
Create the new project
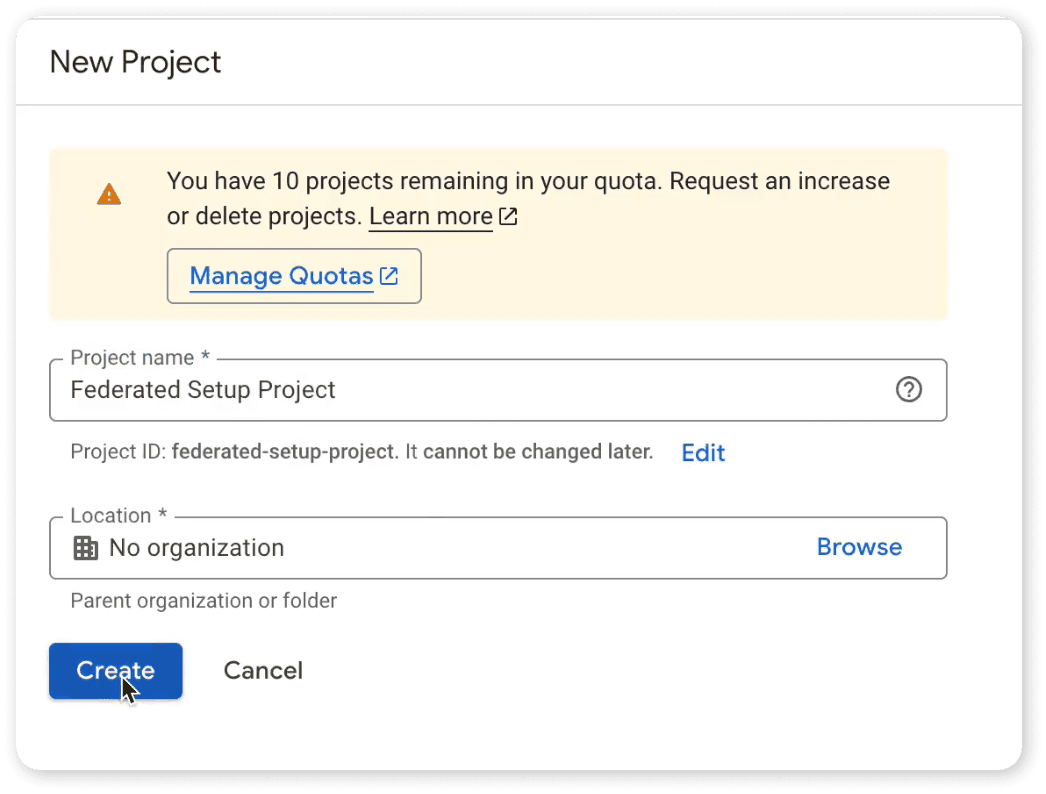click(x=115, y=671)
